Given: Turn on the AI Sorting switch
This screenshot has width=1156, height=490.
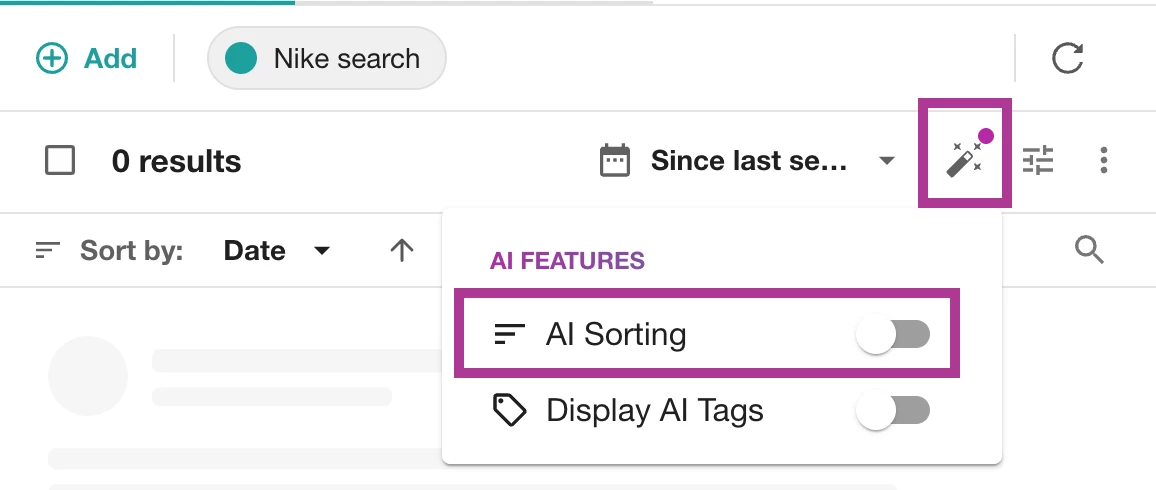Looking at the screenshot, I should (x=893, y=335).
